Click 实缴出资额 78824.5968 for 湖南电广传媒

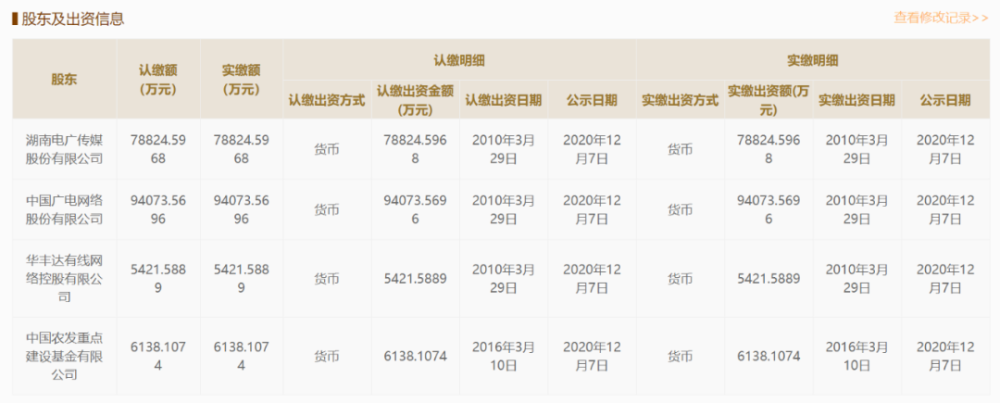768,149
